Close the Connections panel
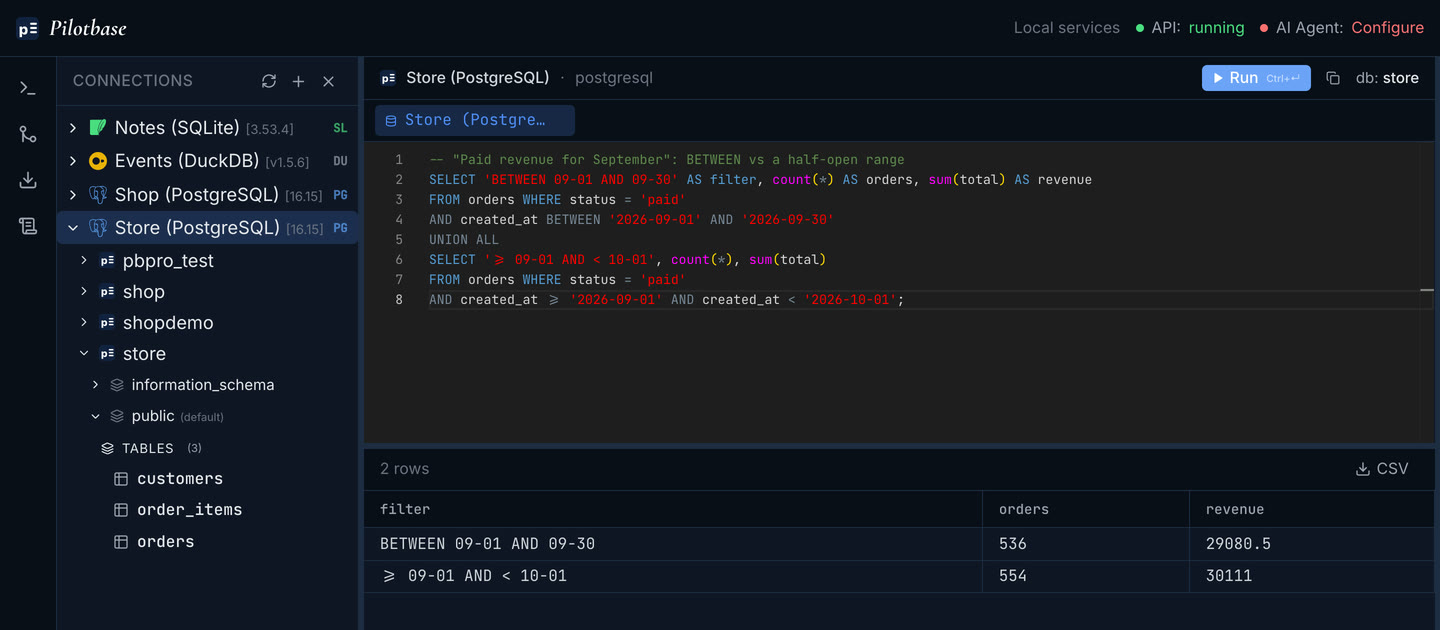 (328, 81)
